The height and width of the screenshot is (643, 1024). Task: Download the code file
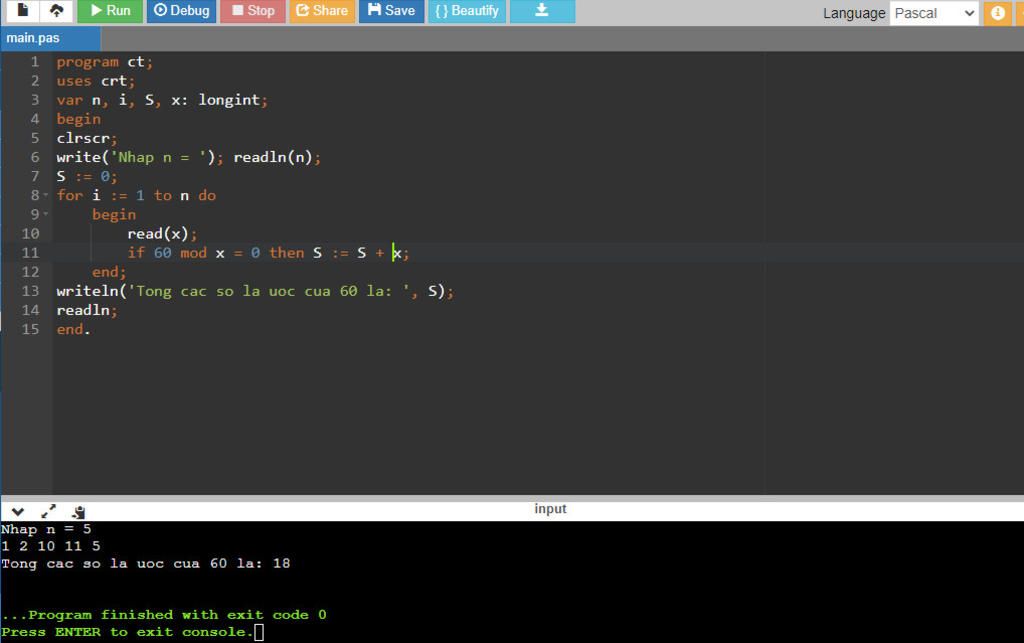coord(542,10)
